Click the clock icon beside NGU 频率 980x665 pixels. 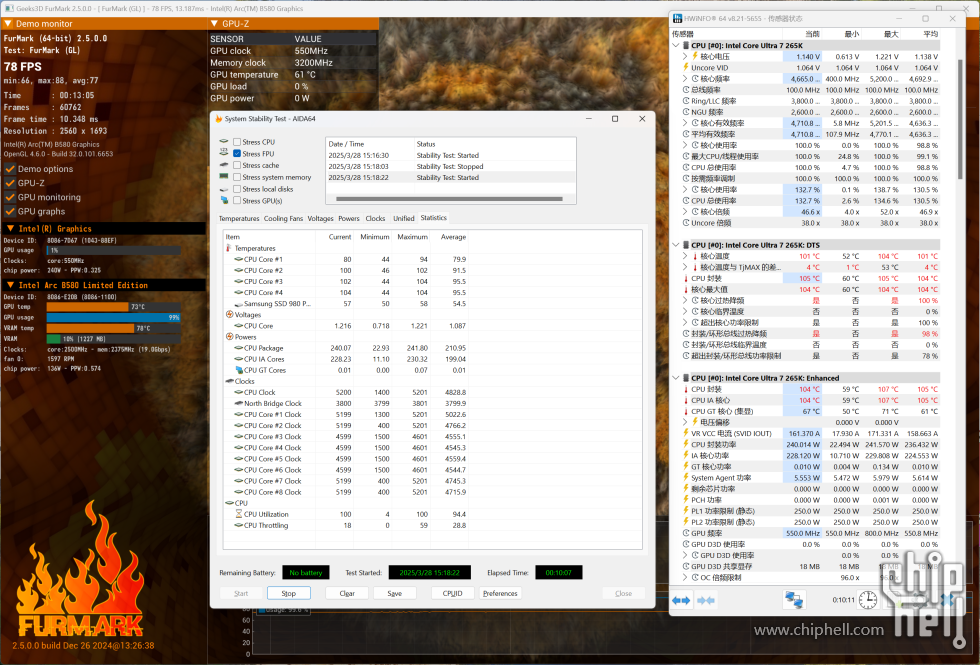coord(686,112)
